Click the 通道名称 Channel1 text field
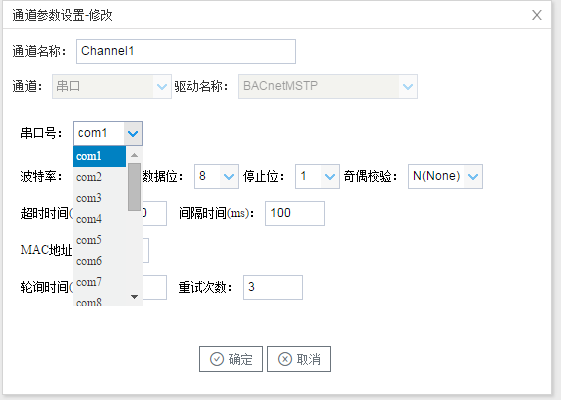Screen dimensions: 561x400 pos(186,52)
